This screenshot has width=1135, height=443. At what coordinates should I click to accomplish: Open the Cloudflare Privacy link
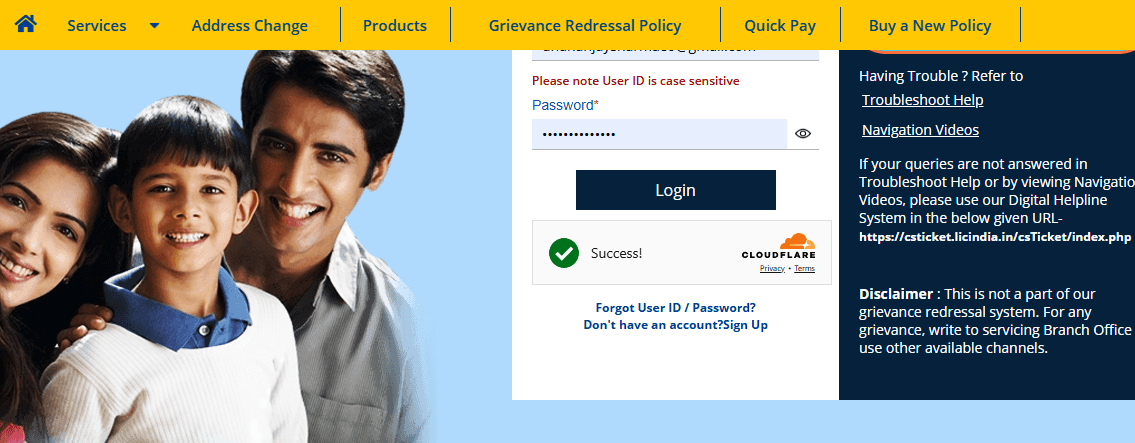pyautogui.click(x=772, y=269)
